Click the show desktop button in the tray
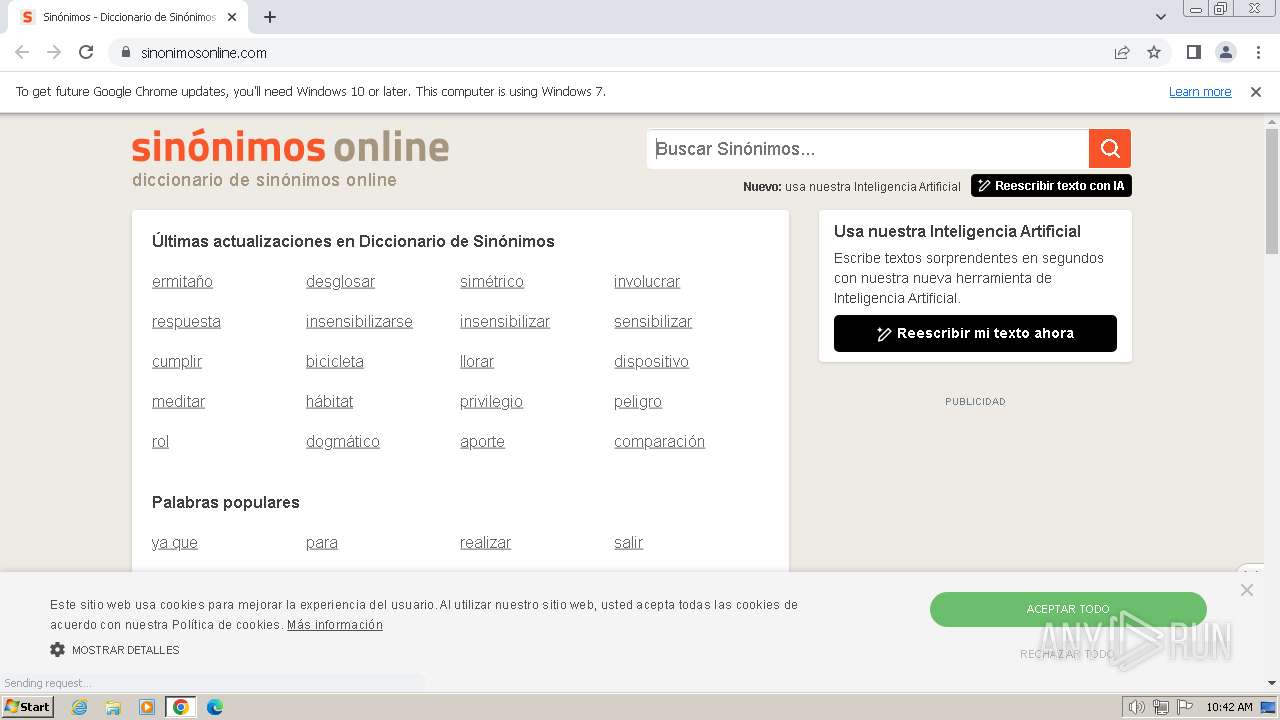 pyautogui.click(x=1268, y=707)
